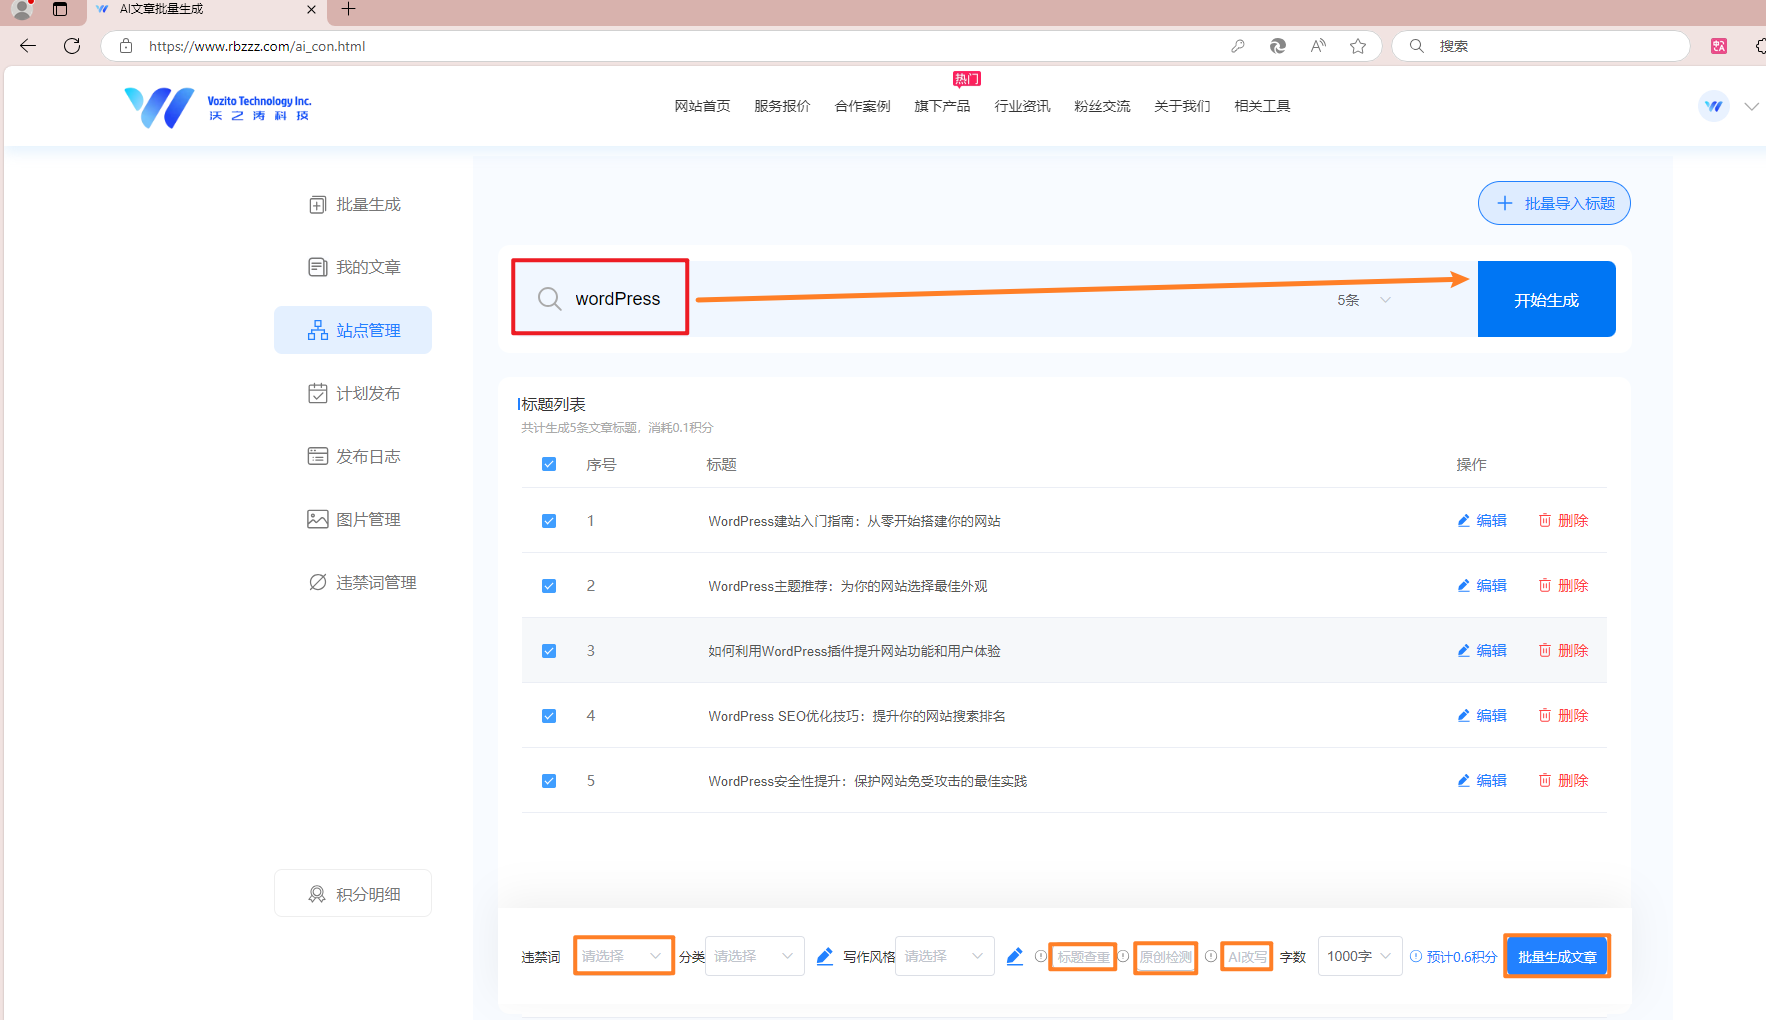Open 行业资讯 in top navigation
1766x1020 pixels.
(x=1022, y=106)
